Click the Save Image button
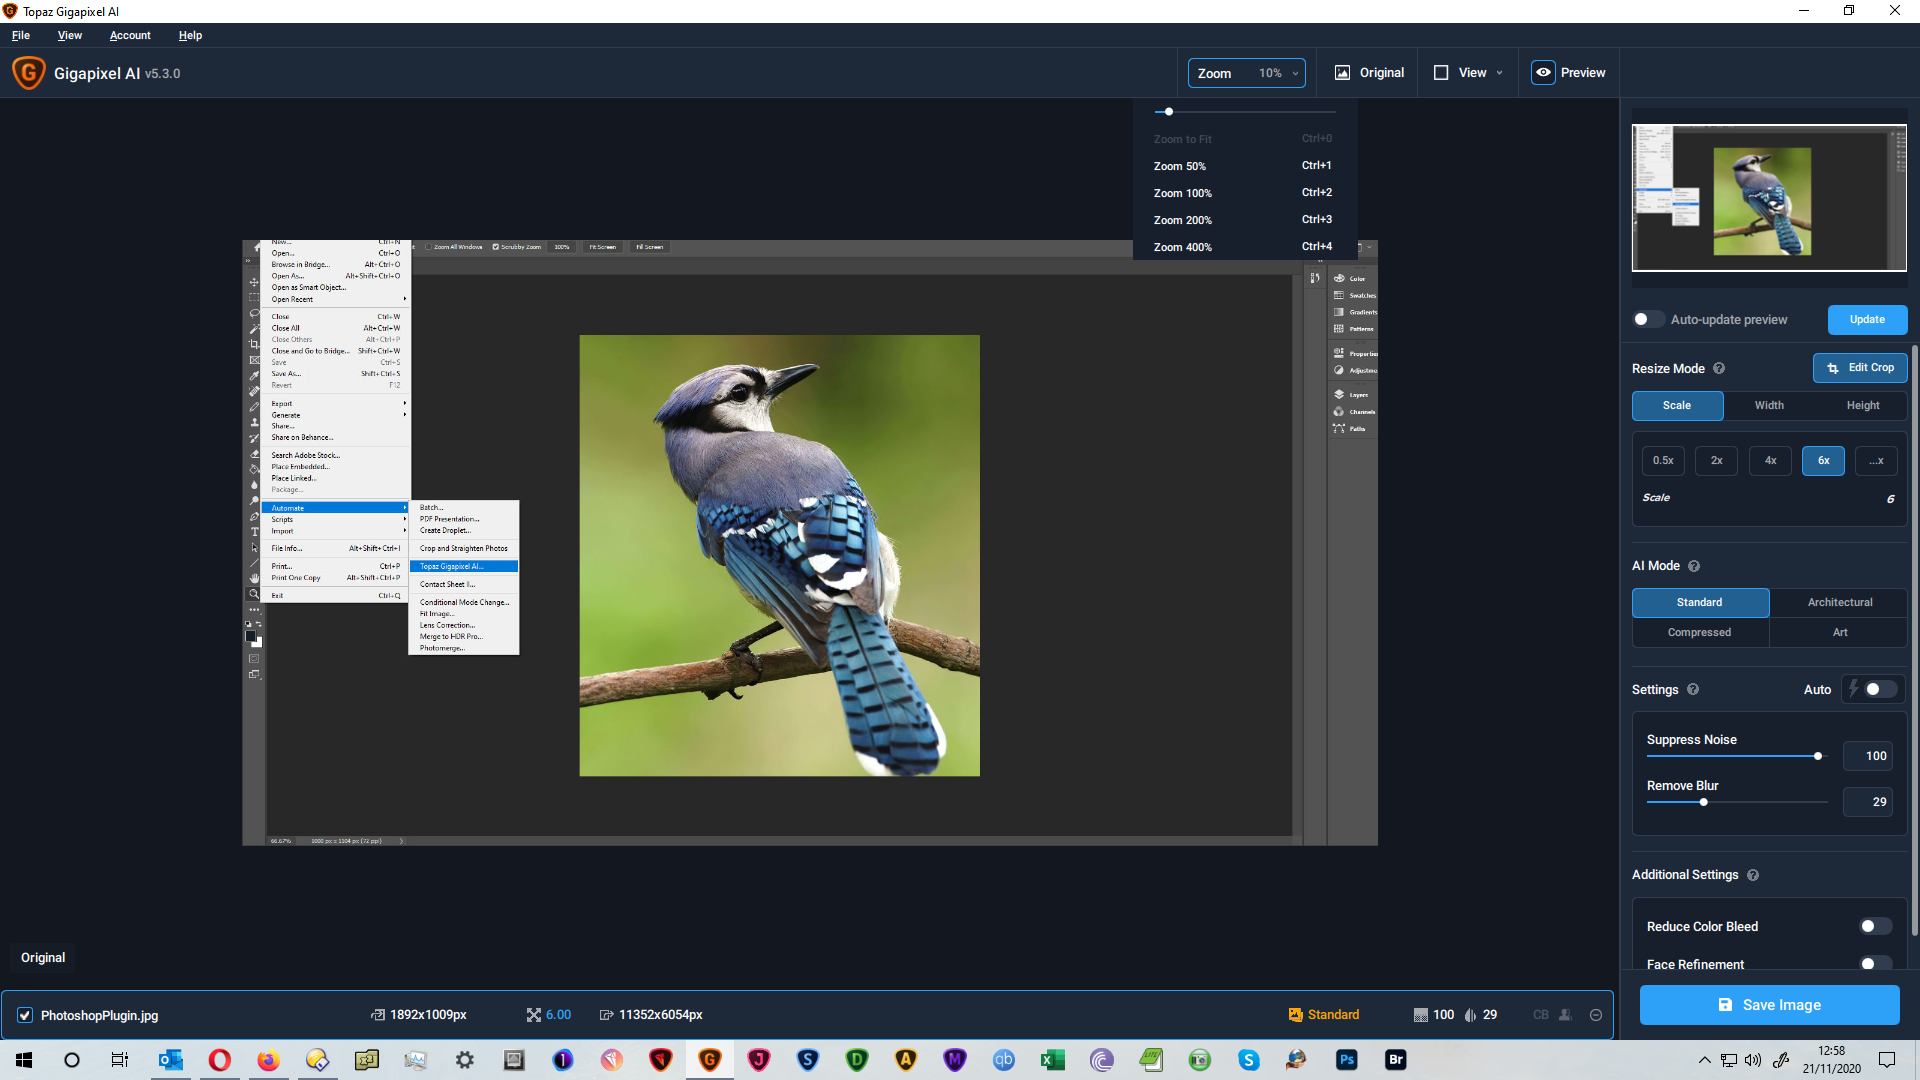This screenshot has width=1920, height=1080. point(1769,1005)
